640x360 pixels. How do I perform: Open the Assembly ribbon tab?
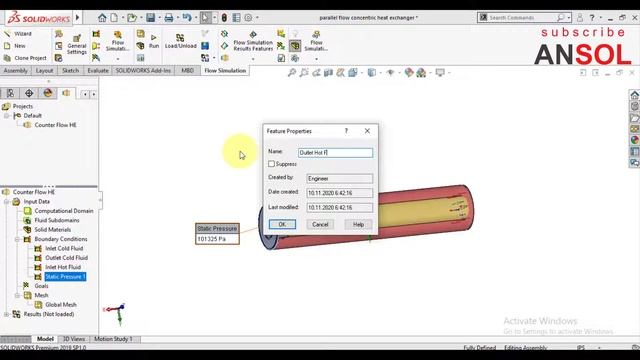16,71
